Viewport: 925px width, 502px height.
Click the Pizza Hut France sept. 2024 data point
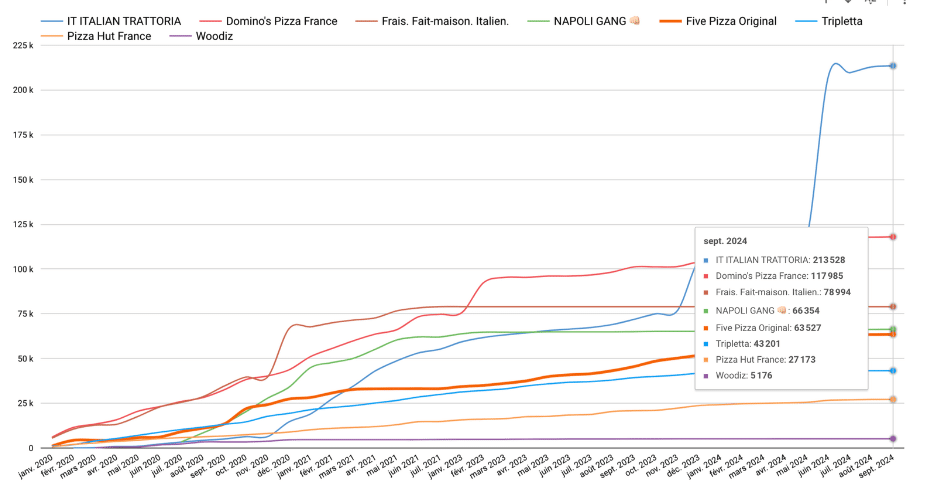tap(893, 399)
